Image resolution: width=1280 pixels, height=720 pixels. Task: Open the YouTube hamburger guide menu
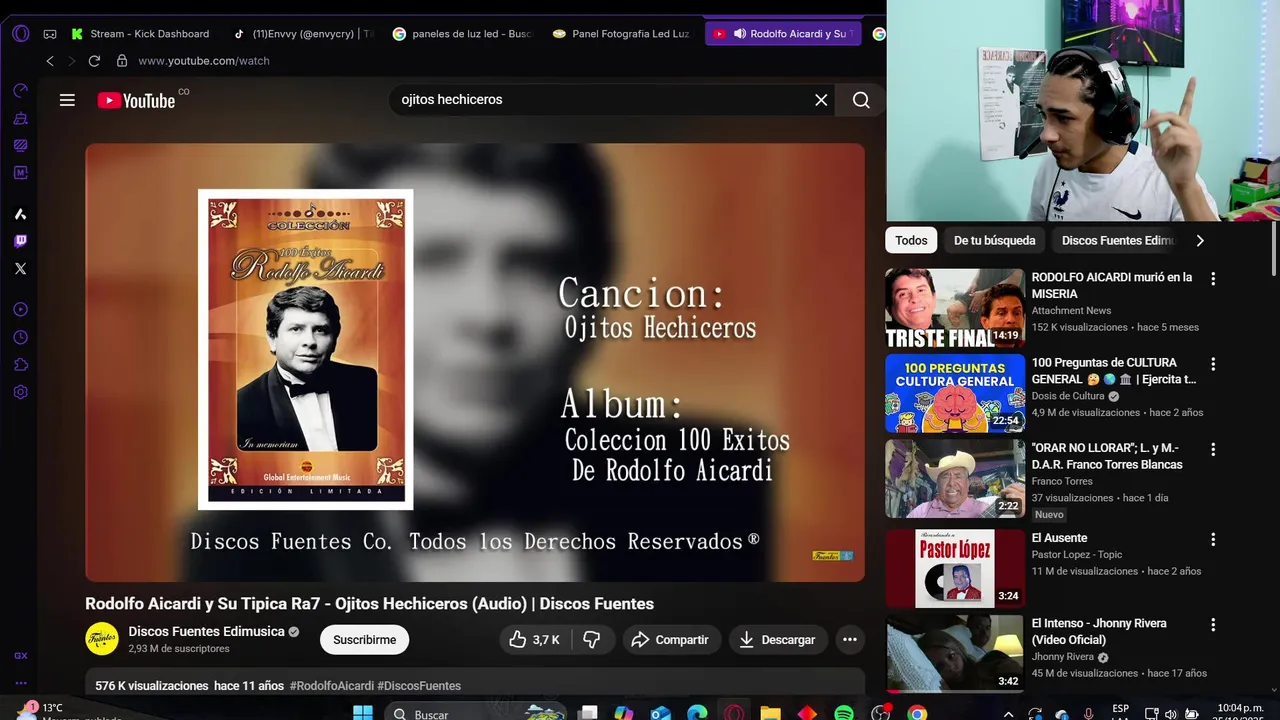(67, 100)
